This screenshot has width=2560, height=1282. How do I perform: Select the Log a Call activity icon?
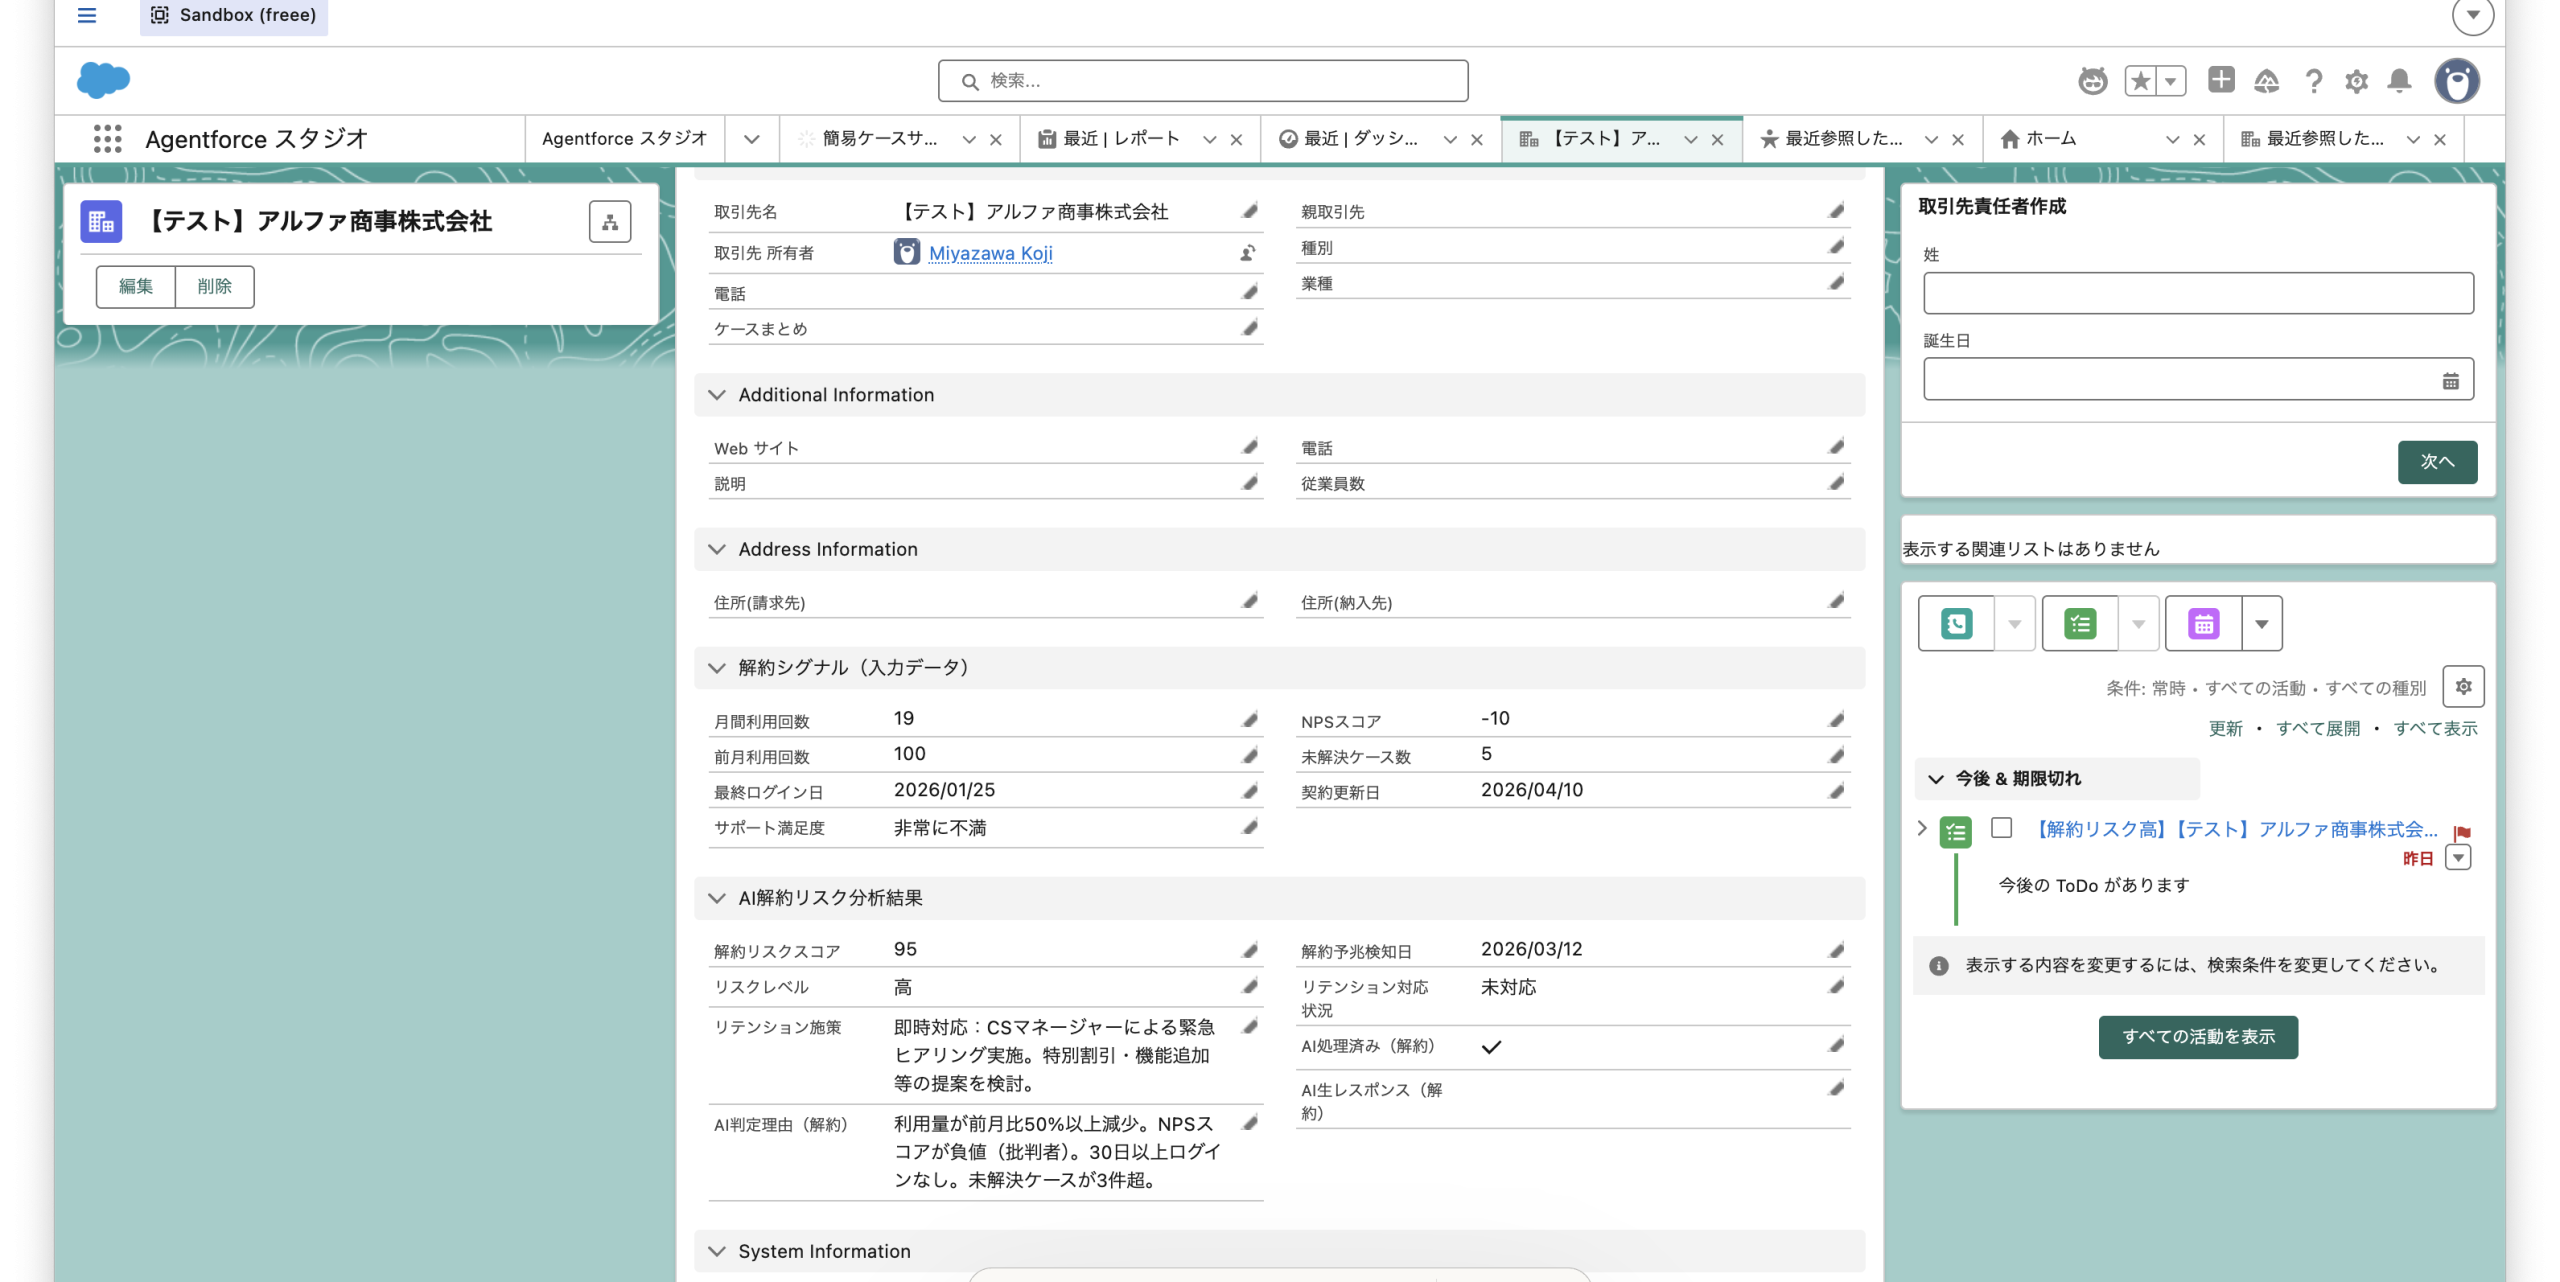tap(1956, 623)
